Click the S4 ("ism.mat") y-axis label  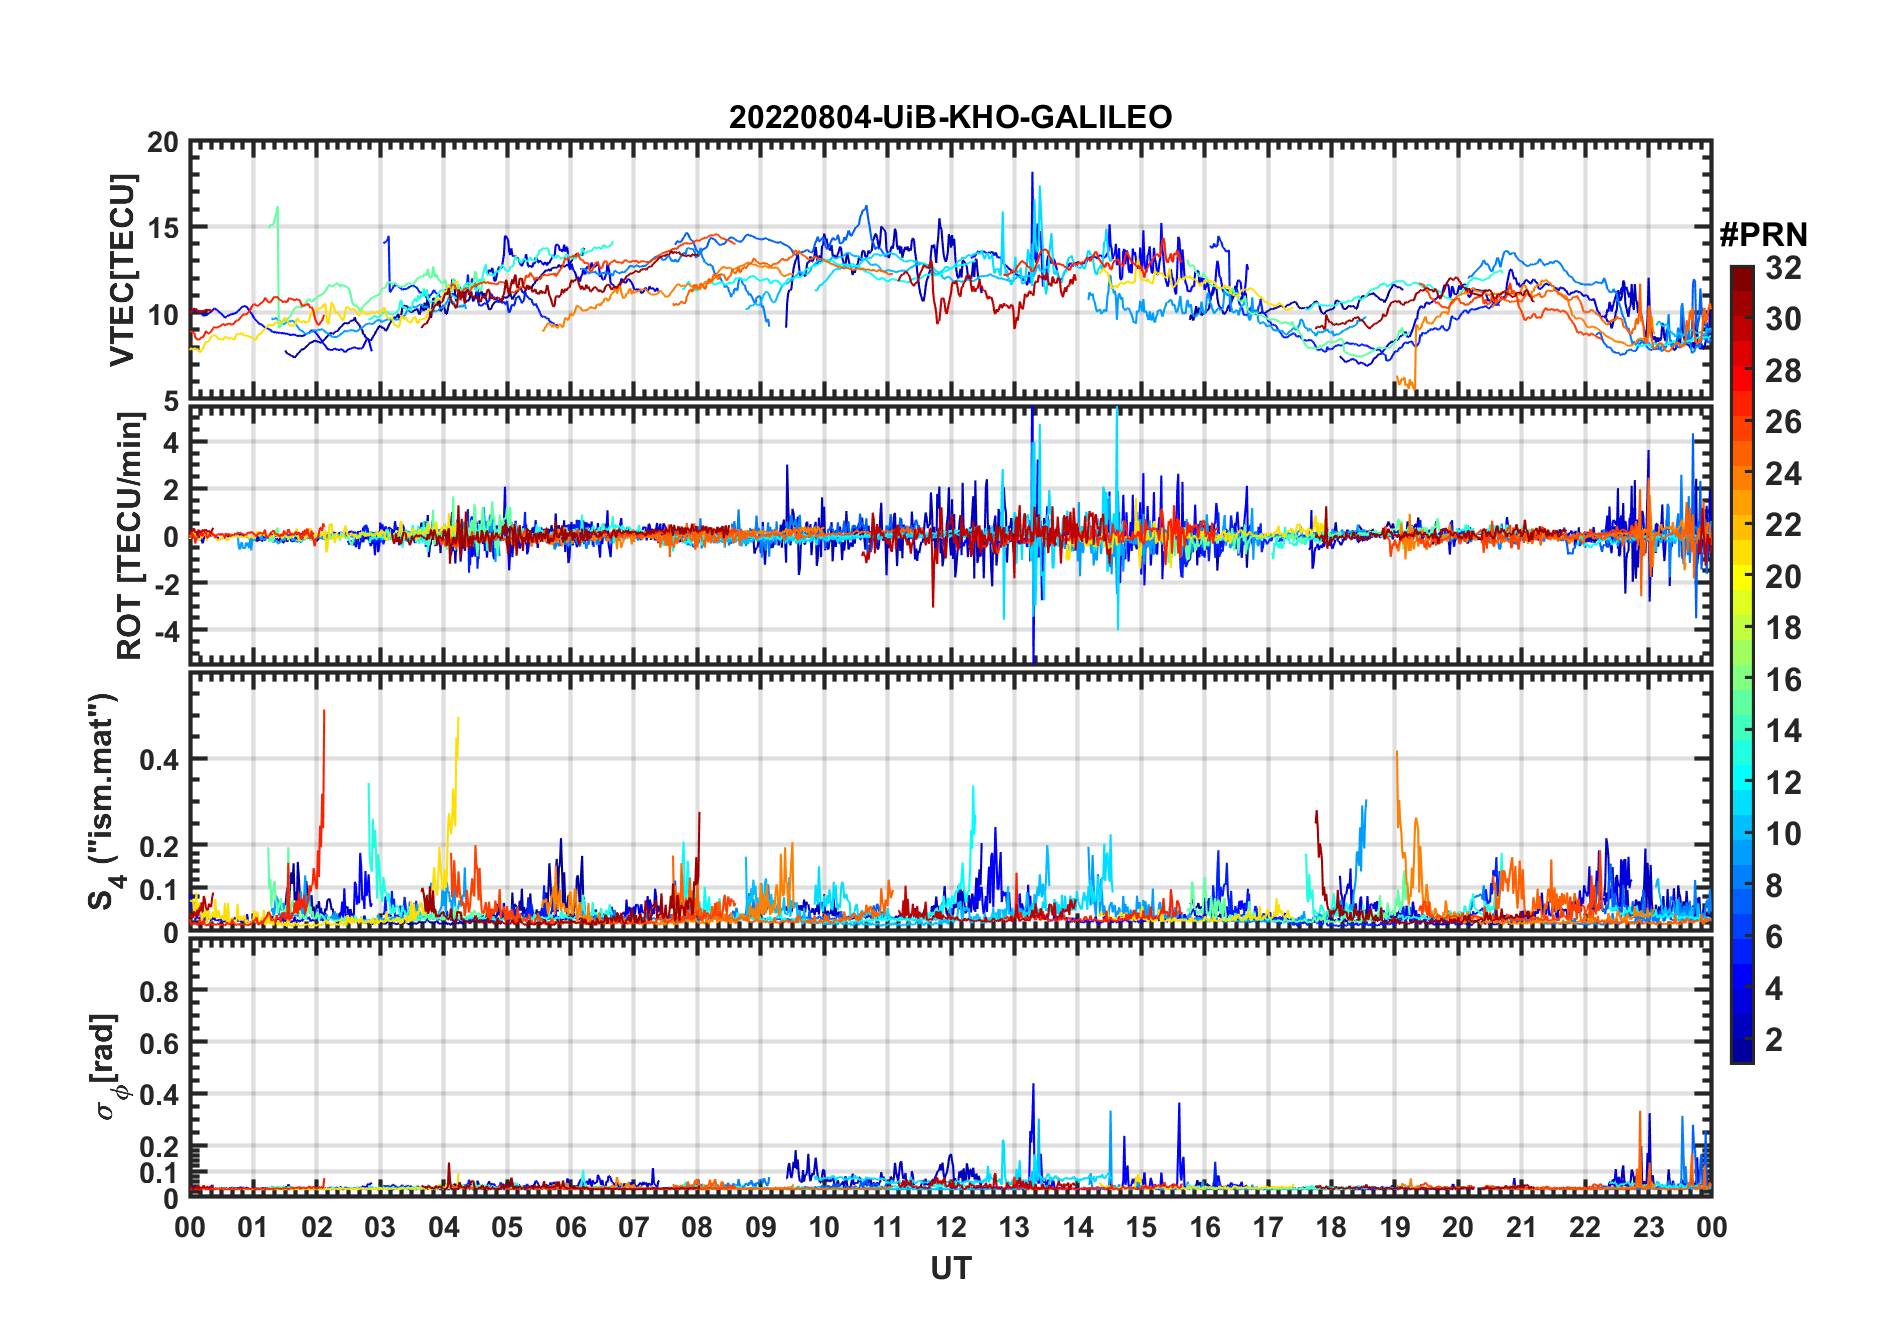pos(104,801)
